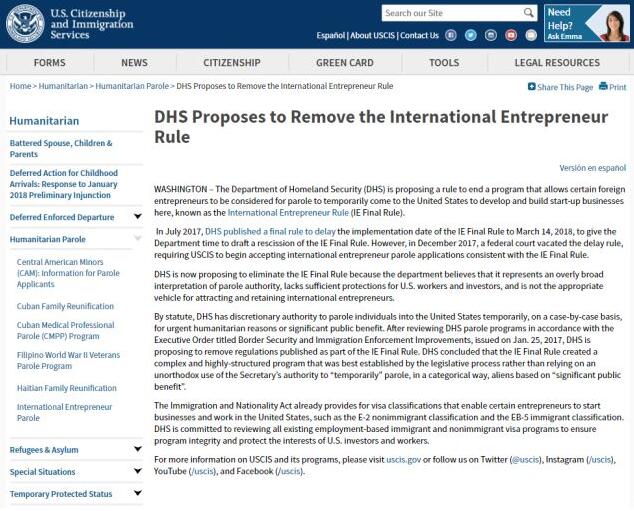Open International Entrepreneur Parole sidebar link
The height and width of the screenshot is (511, 634).
[64, 412]
